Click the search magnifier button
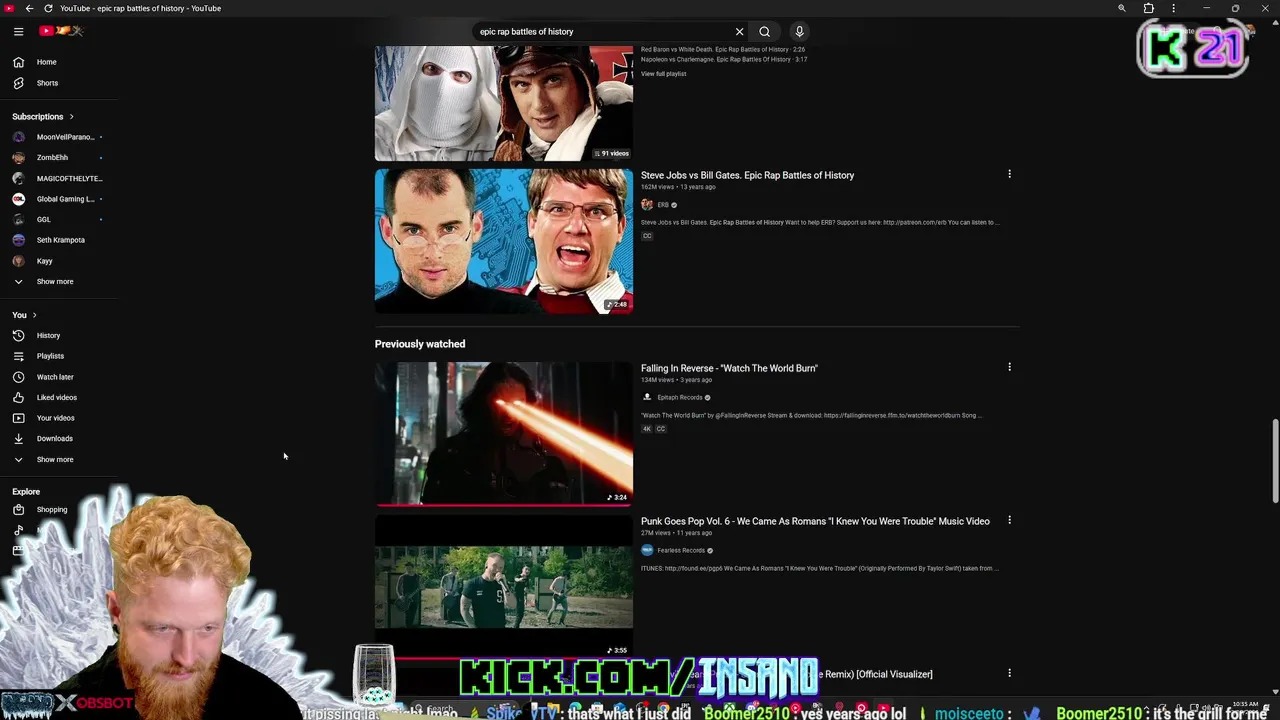The height and width of the screenshot is (720, 1280). [764, 31]
